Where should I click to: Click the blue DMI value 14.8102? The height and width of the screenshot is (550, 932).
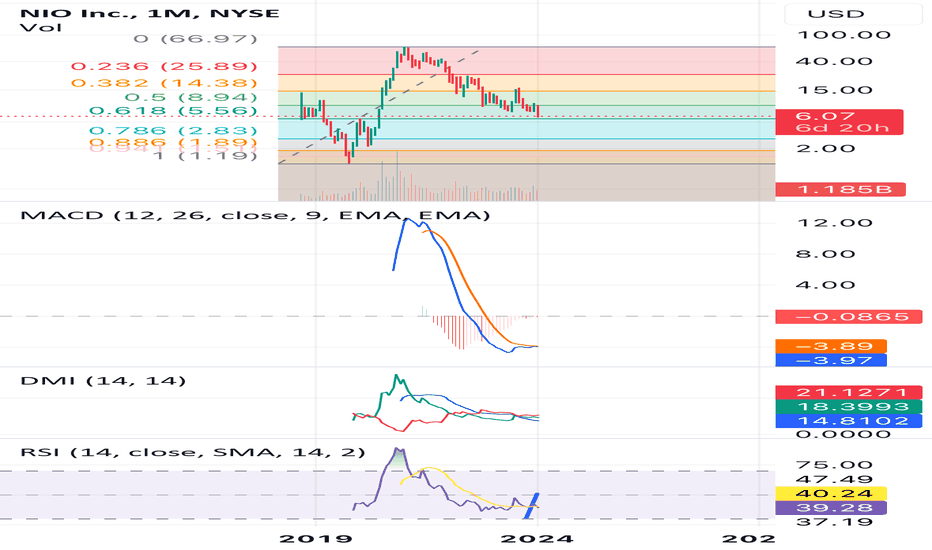(849, 421)
